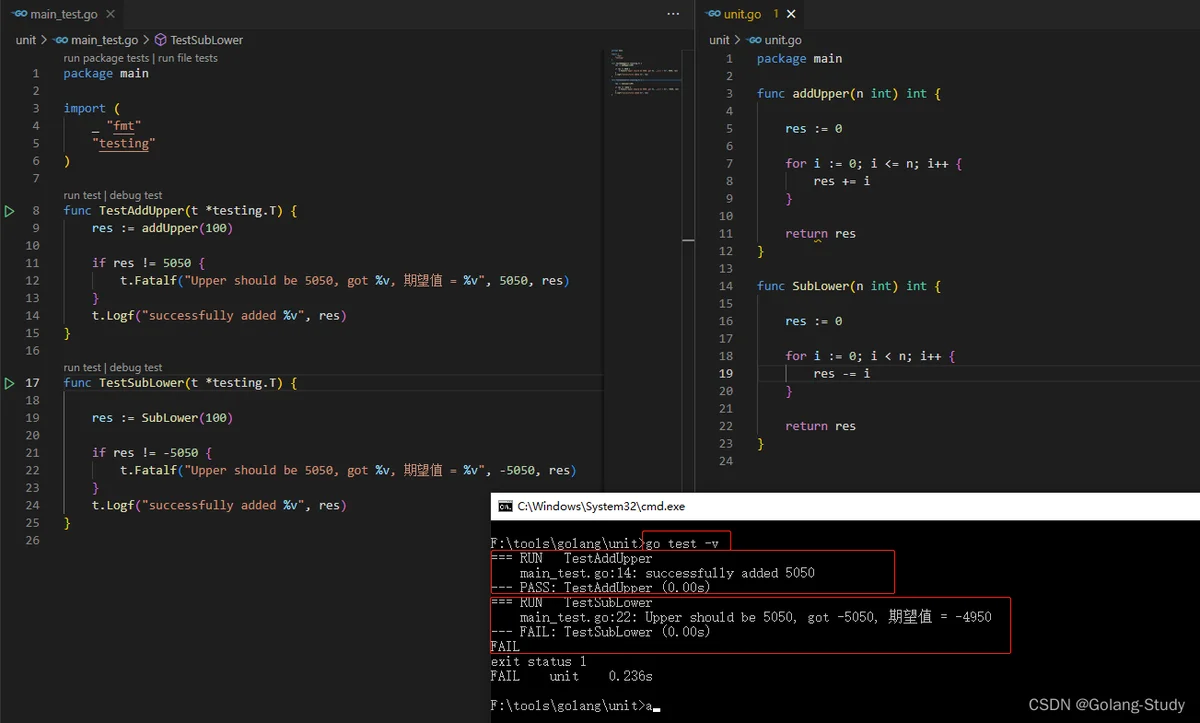The width and height of the screenshot is (1200, 723).
Task: Click 'res := SubLower(100)' in test file
Action: (x=162, y=418)
